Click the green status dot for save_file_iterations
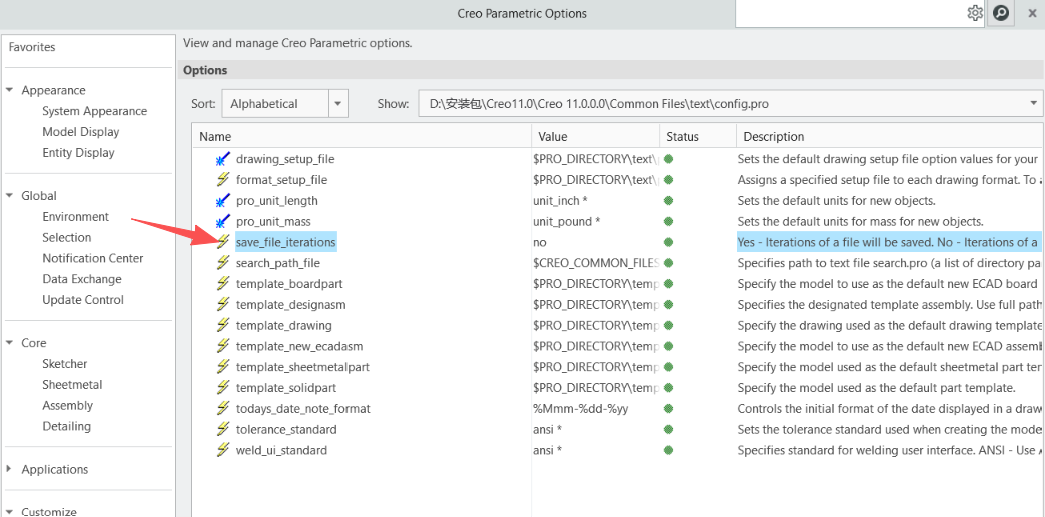 668,242
